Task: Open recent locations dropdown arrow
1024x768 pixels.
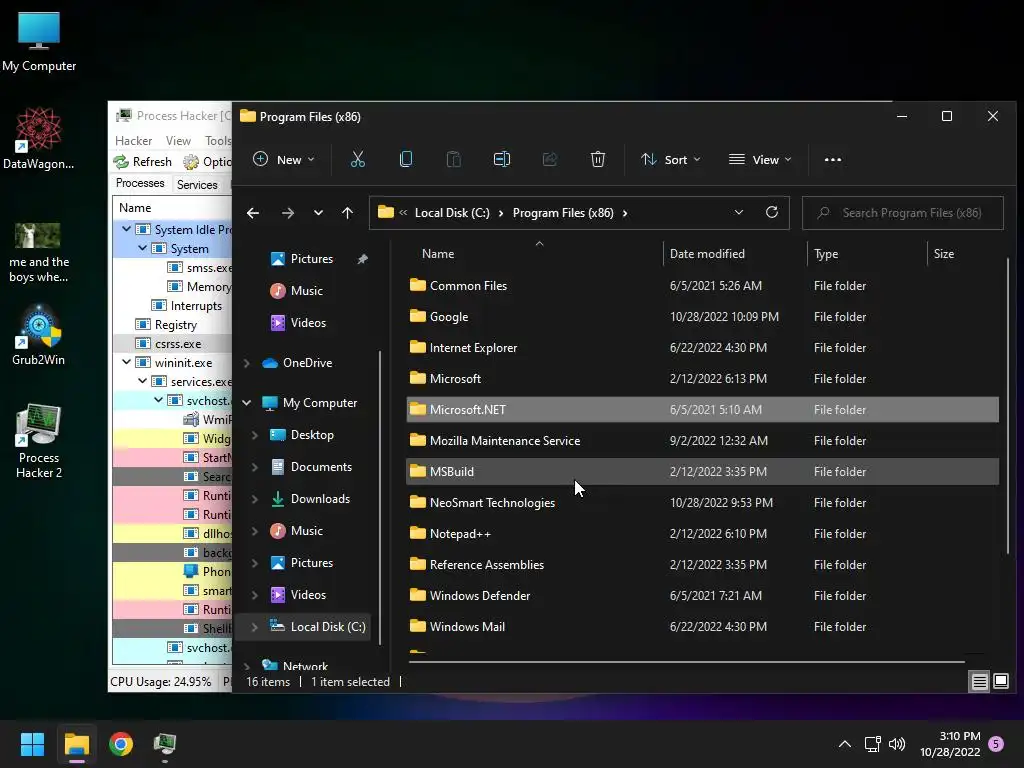Action: coord(318,213)
